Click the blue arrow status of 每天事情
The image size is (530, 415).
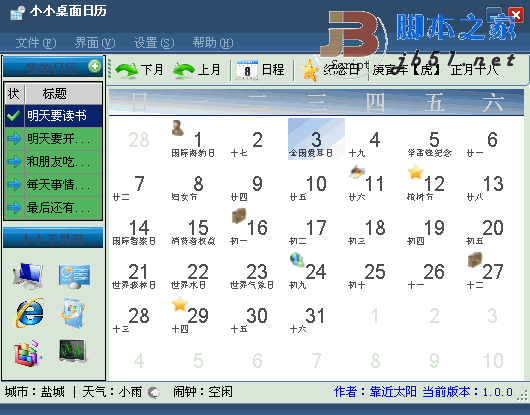click(14, 185)
